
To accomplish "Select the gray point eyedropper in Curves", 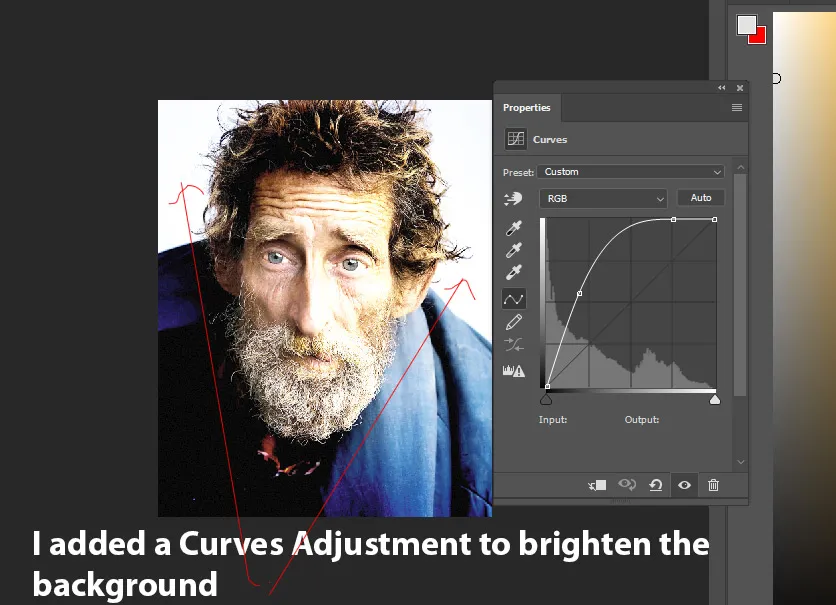I will pyautogui.click(x=513, y=250).
